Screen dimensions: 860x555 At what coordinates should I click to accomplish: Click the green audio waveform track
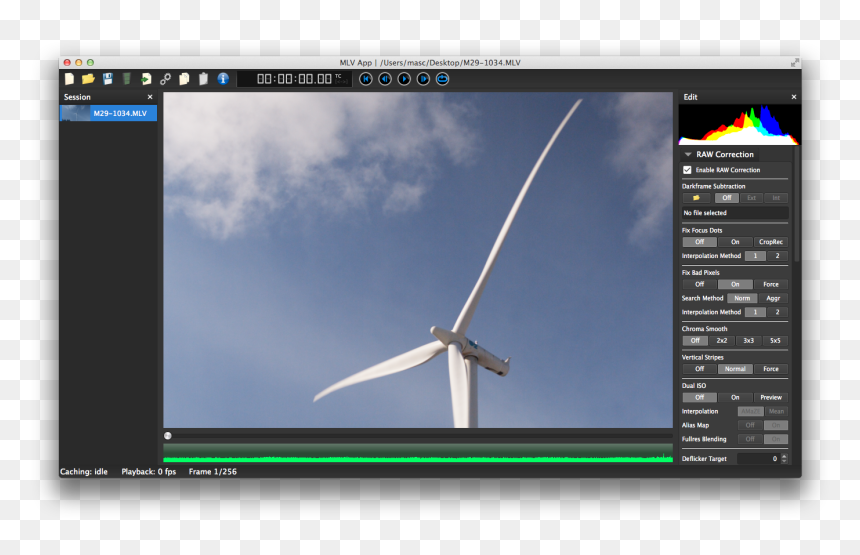coord(418,454)
